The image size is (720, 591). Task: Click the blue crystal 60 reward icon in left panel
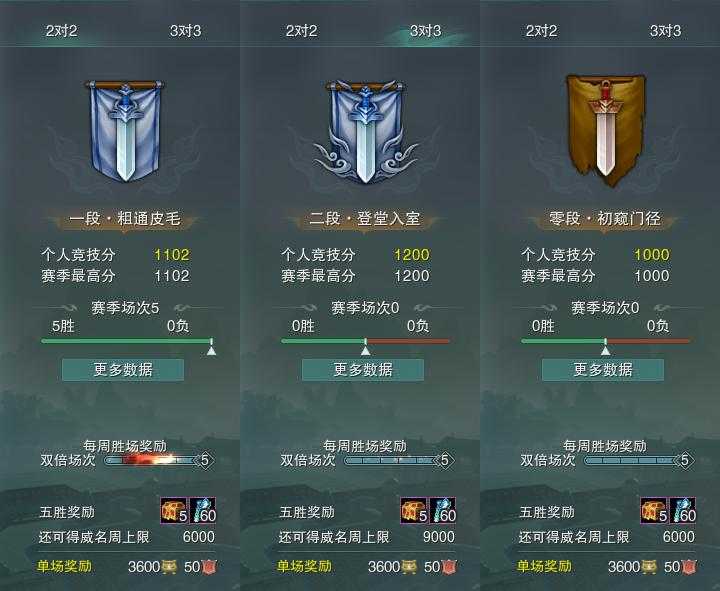[202, 510]
